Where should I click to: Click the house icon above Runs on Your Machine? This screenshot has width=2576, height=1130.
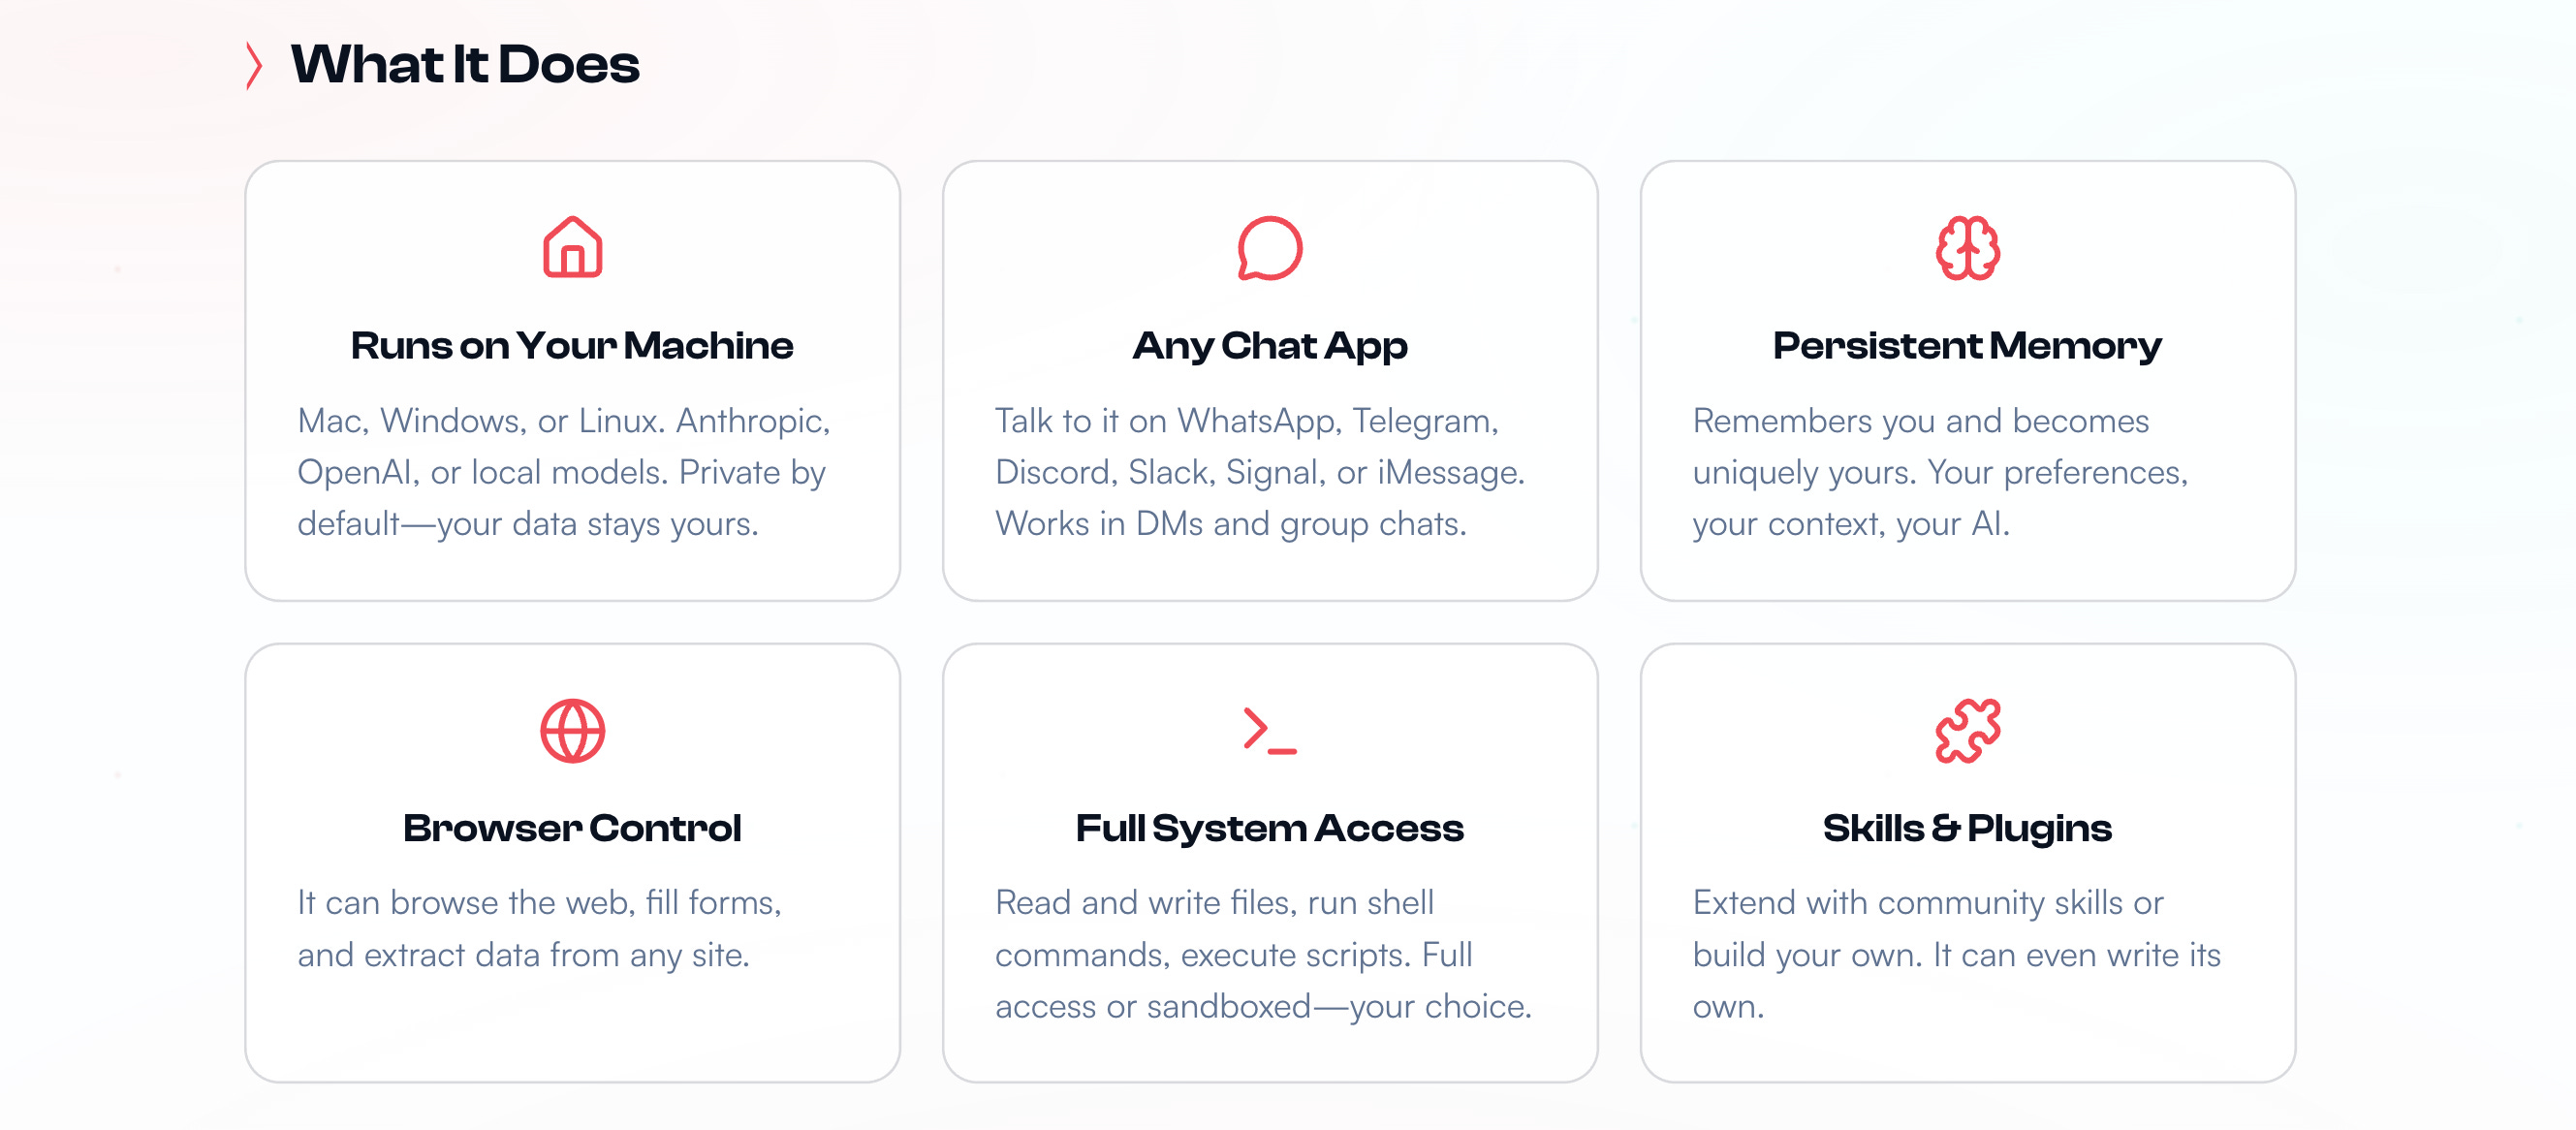[x=572, y=247]
